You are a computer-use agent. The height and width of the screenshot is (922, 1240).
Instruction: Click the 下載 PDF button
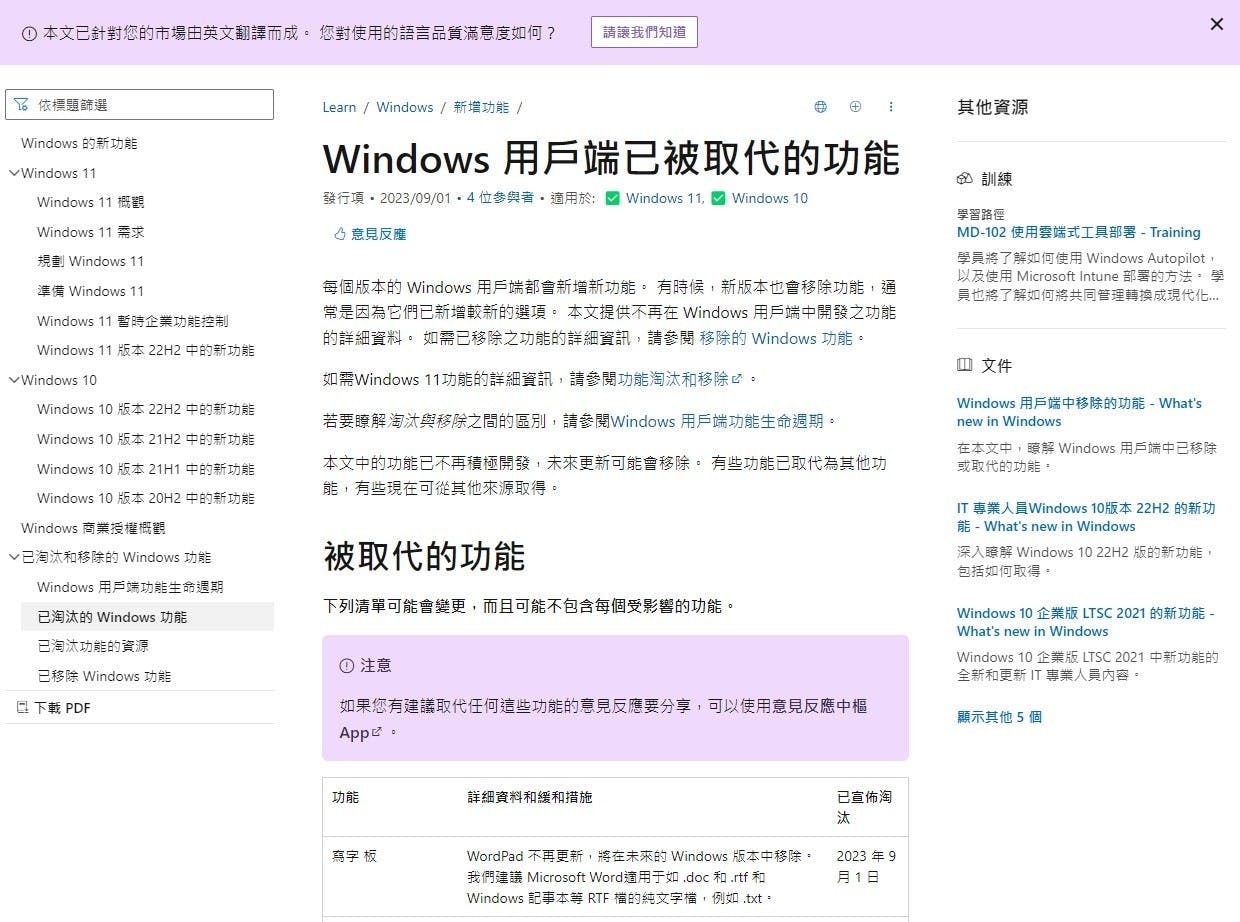(x=54, y=708)
